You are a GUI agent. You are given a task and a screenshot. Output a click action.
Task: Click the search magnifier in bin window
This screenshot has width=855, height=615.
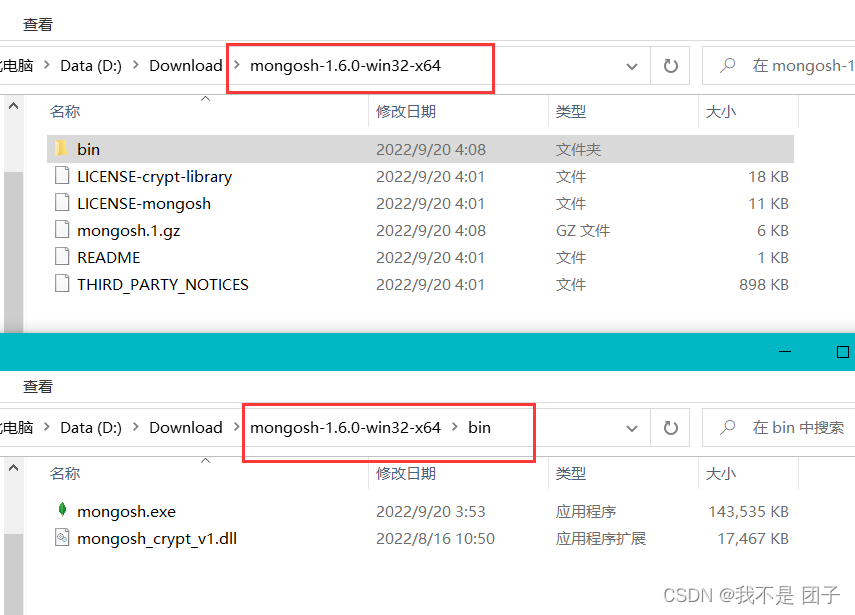[x=727, y=427]
